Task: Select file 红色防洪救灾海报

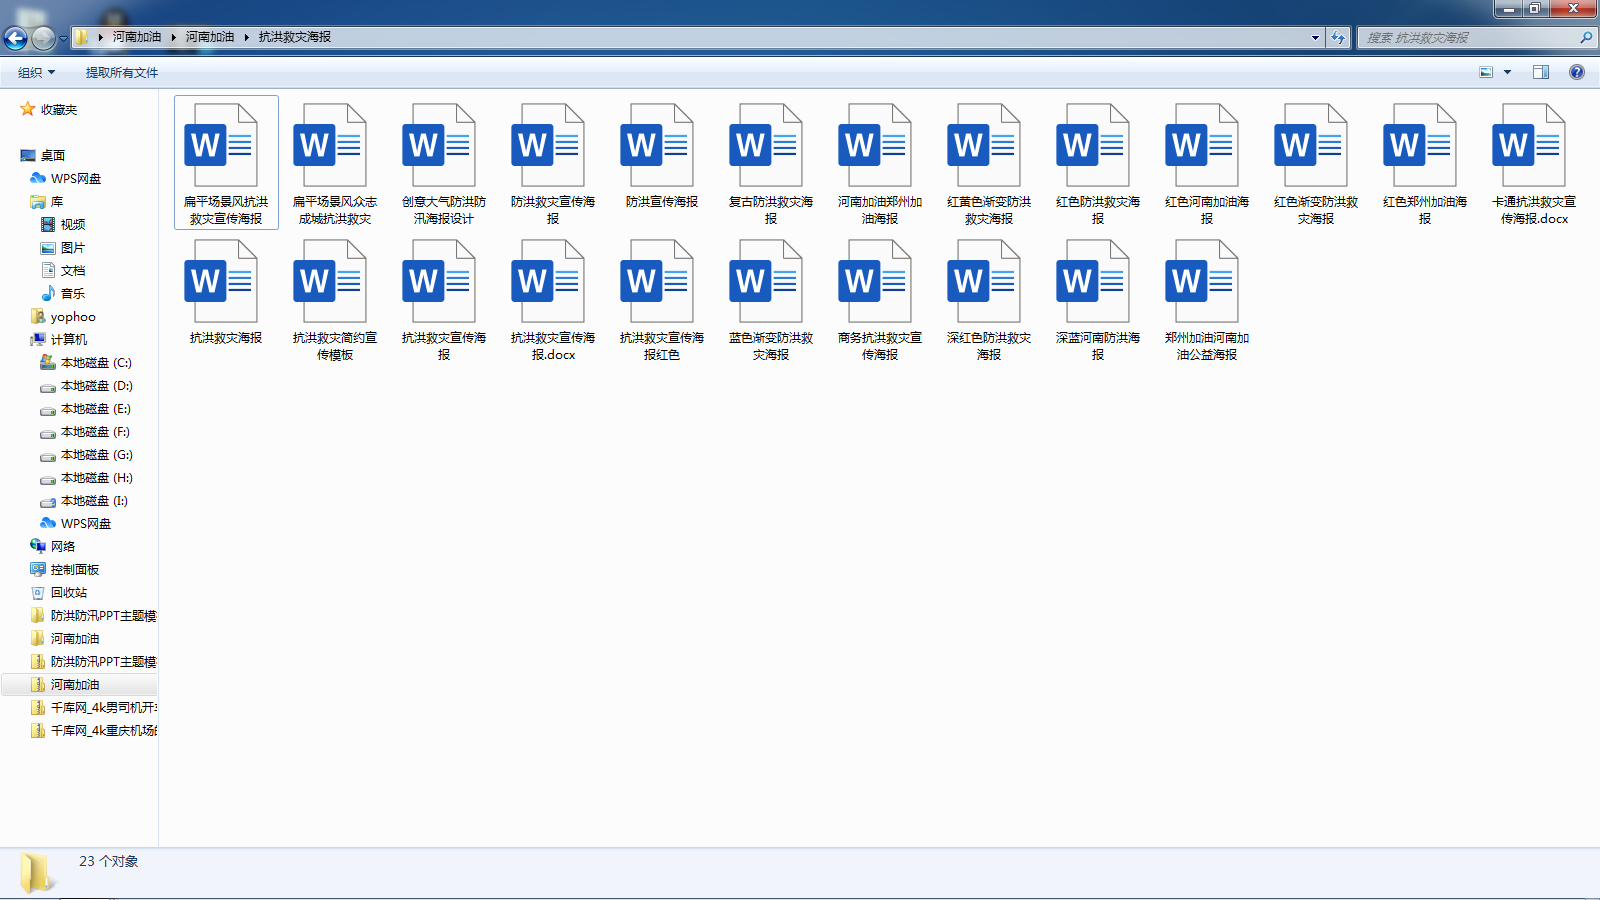Action: 1098,163
